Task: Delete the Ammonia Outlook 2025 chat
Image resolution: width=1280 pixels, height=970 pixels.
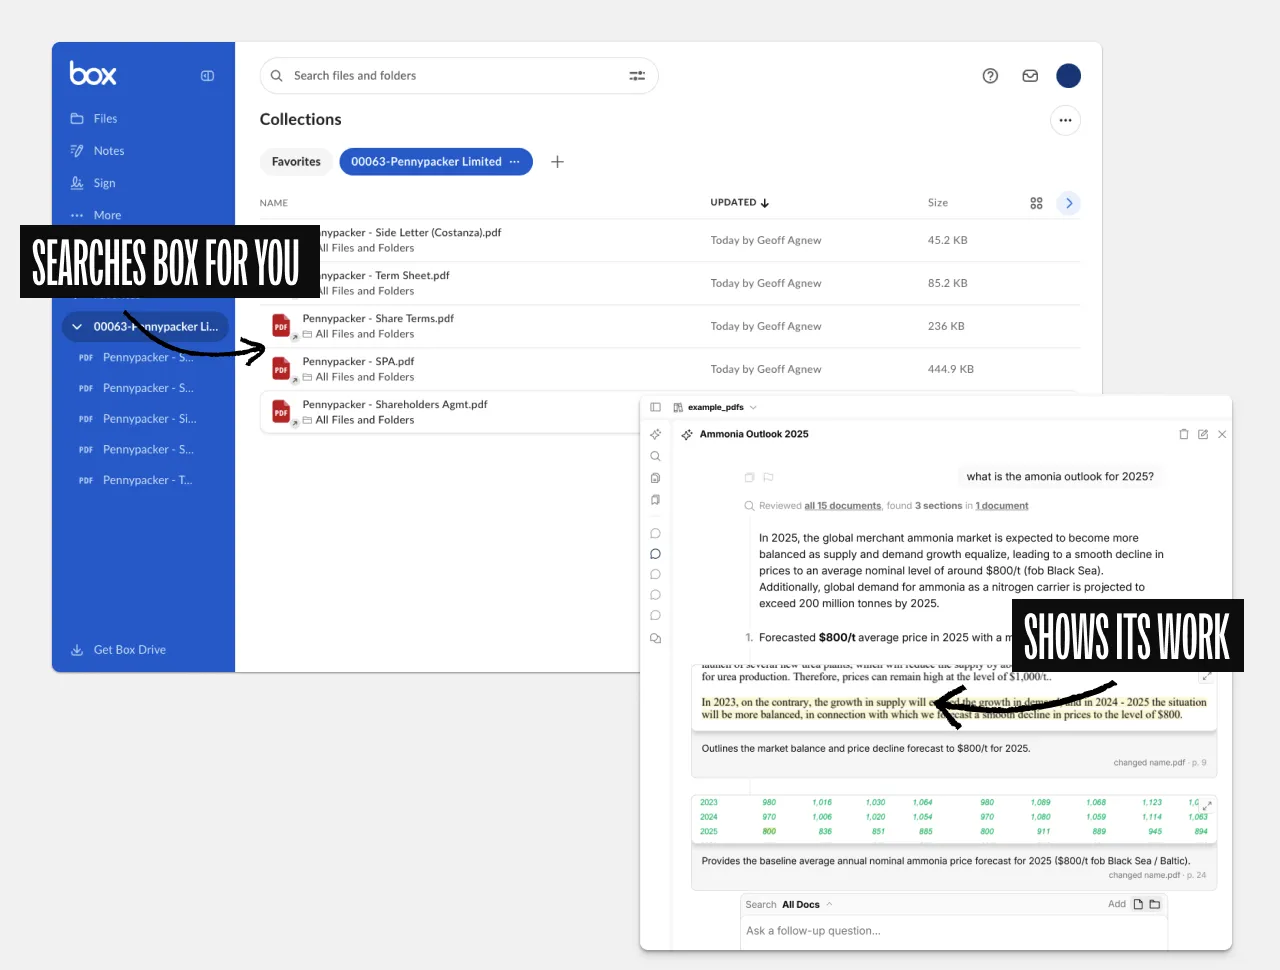Action: point(1184,435)
